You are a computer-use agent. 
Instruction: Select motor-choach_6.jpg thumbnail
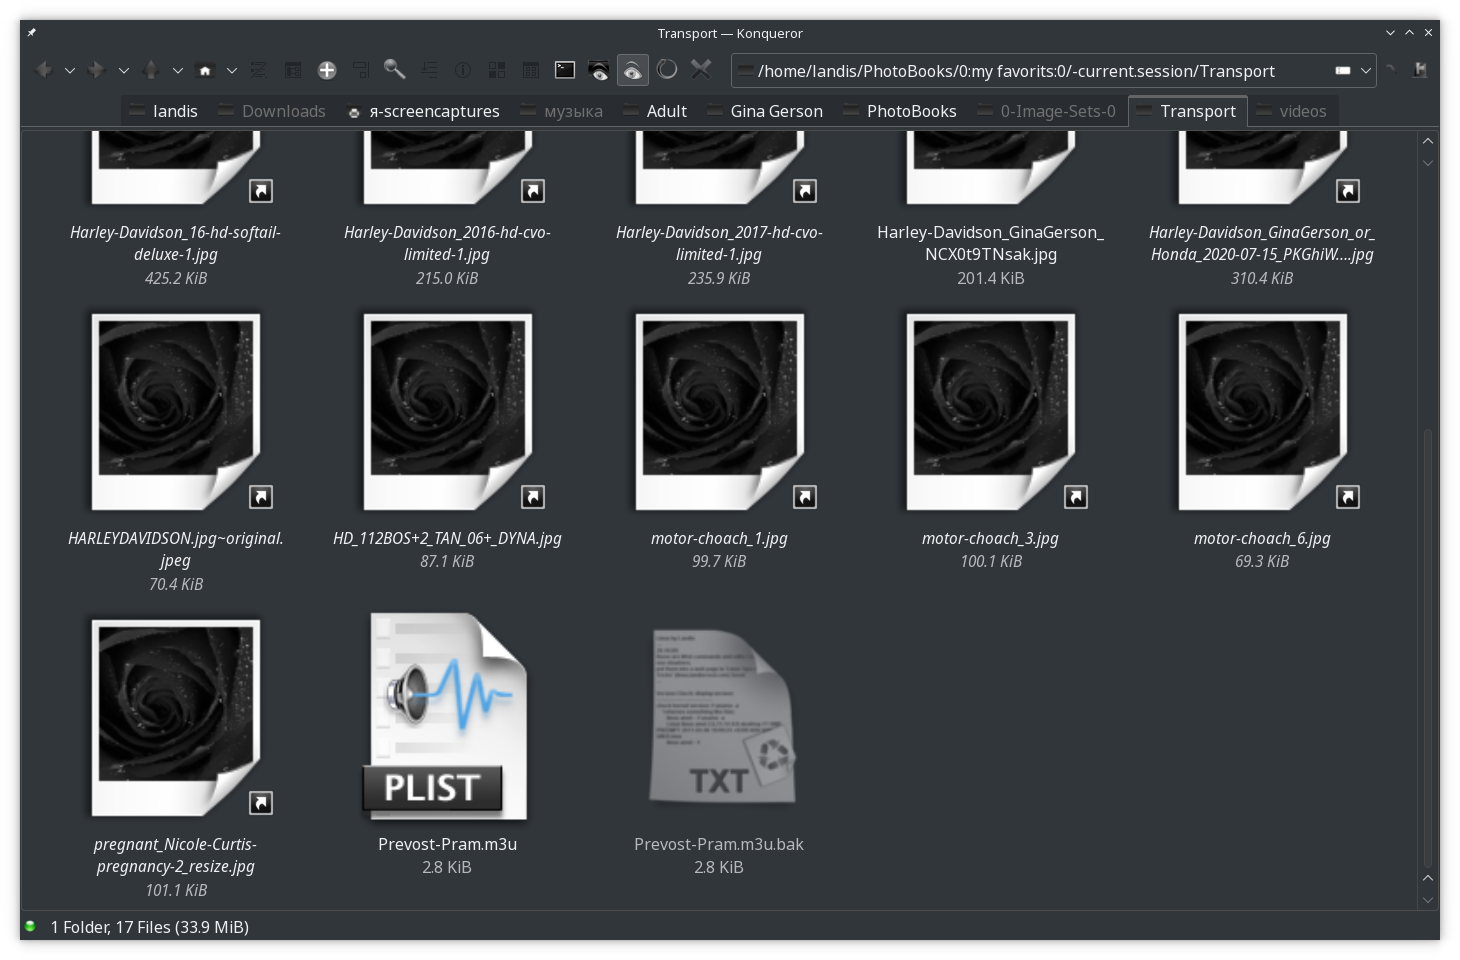(x=1263, y=412)
